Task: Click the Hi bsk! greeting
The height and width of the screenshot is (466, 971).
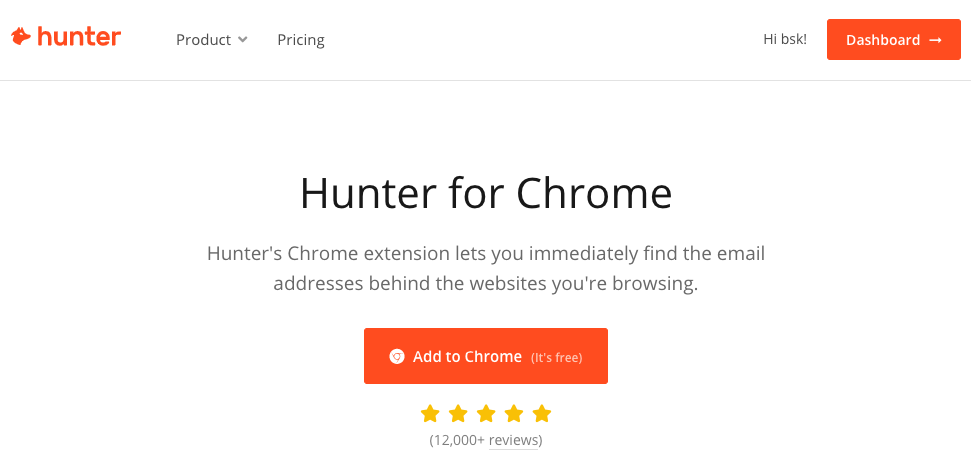Action: [785, 39]
